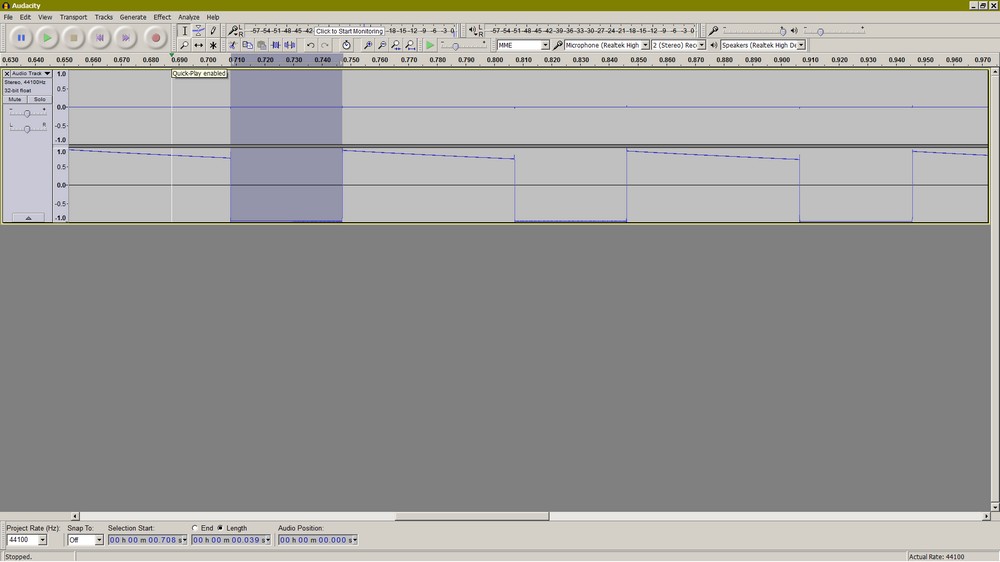The width and height of the screenshot is (1000, 562).
Task: Click the Selection Start time field
Action: 147,540
